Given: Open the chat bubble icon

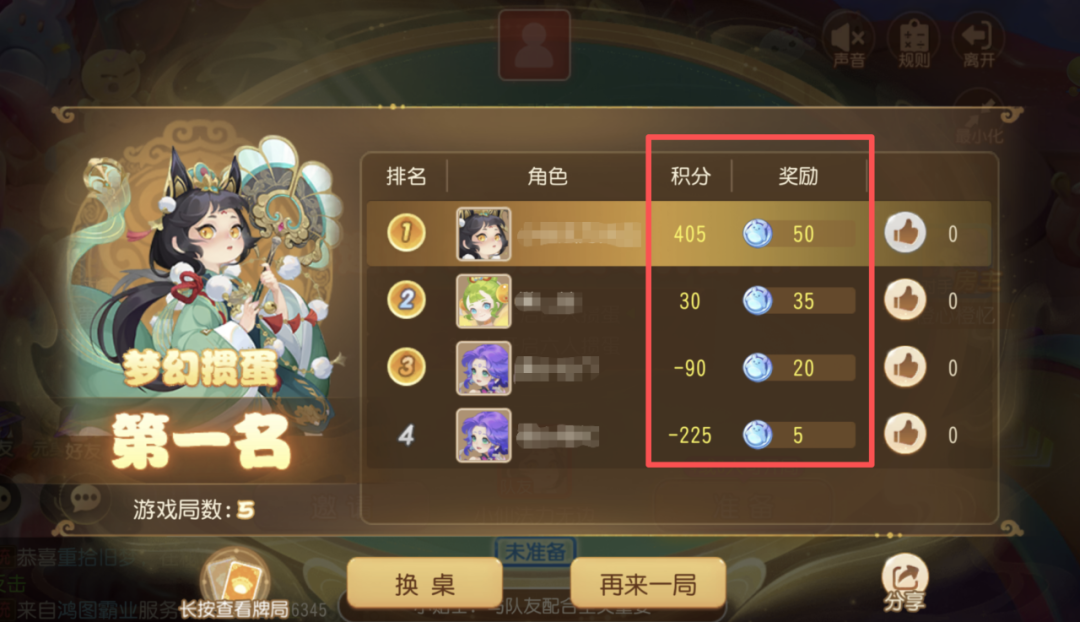Looking at the screenshot, I should click(x=85, y=498).
